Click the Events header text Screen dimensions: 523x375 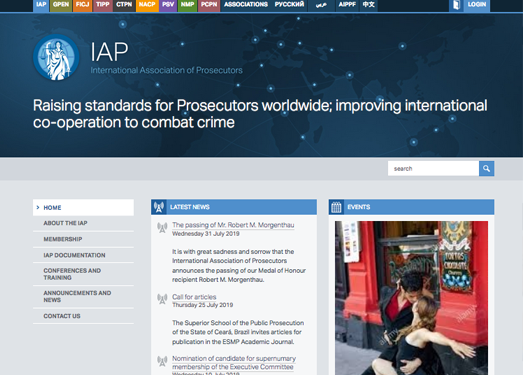pos(359,207)
